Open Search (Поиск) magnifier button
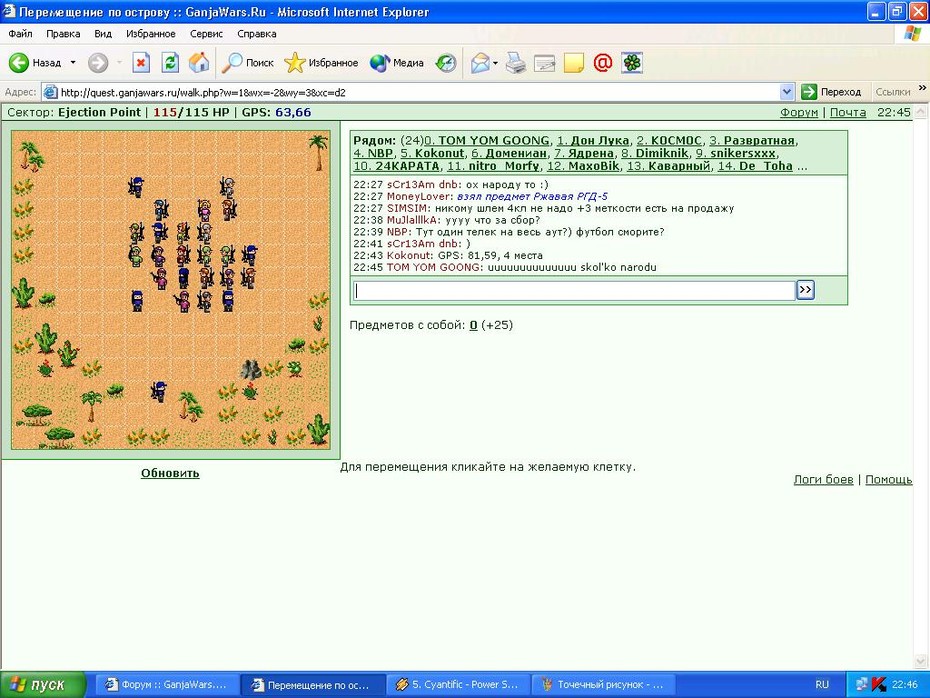The height and width of the screenshot is (698, 930). point(247,62)
